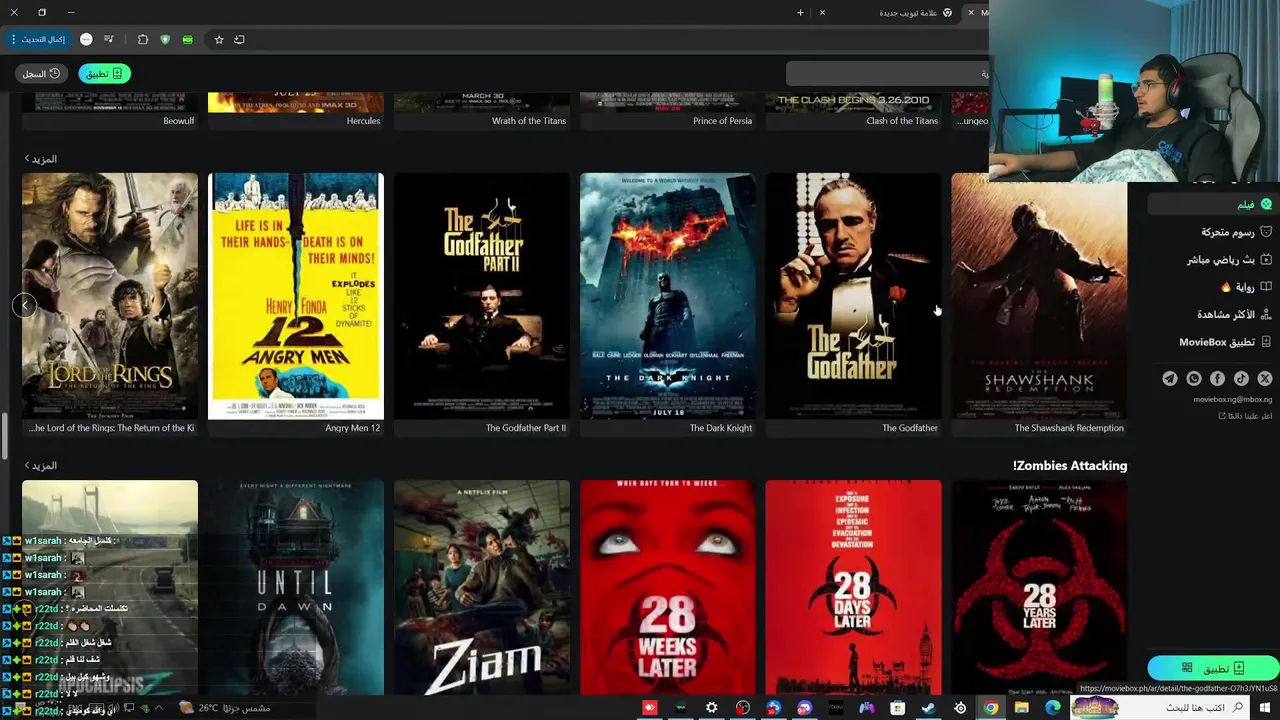
Task: Bookmark this page with the star icon
Action: click(x=219, y=39)
